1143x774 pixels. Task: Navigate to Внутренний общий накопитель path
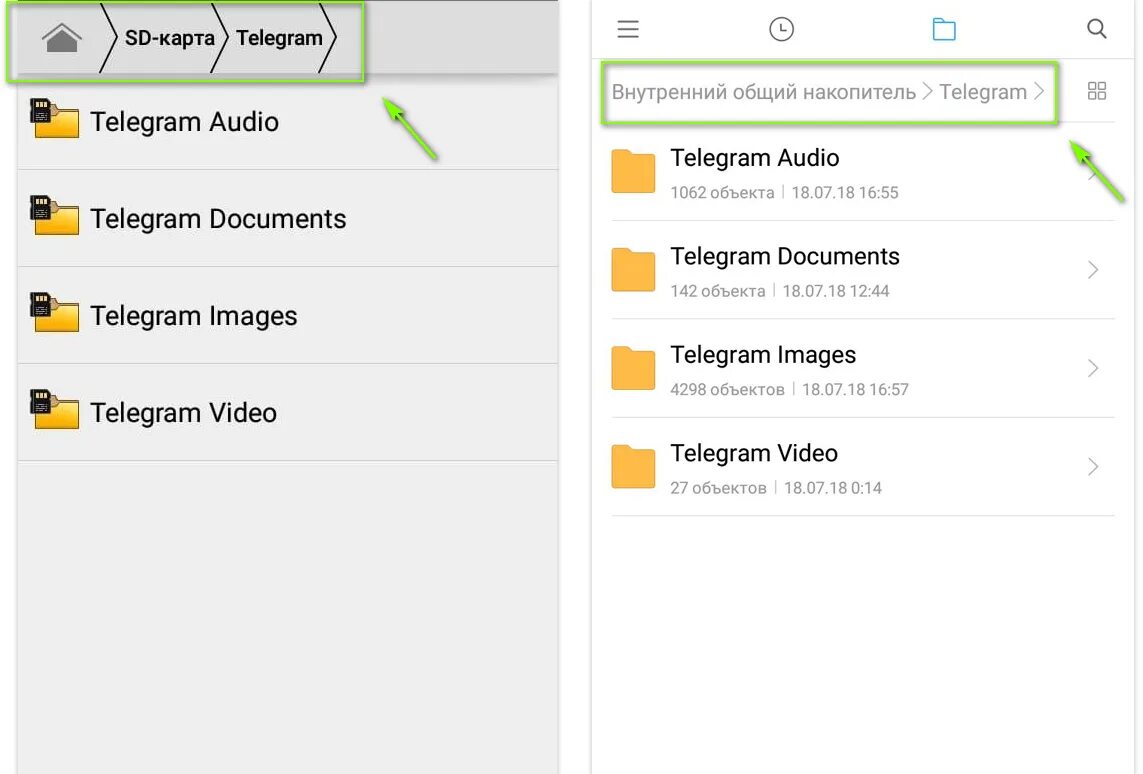(763, 92)
